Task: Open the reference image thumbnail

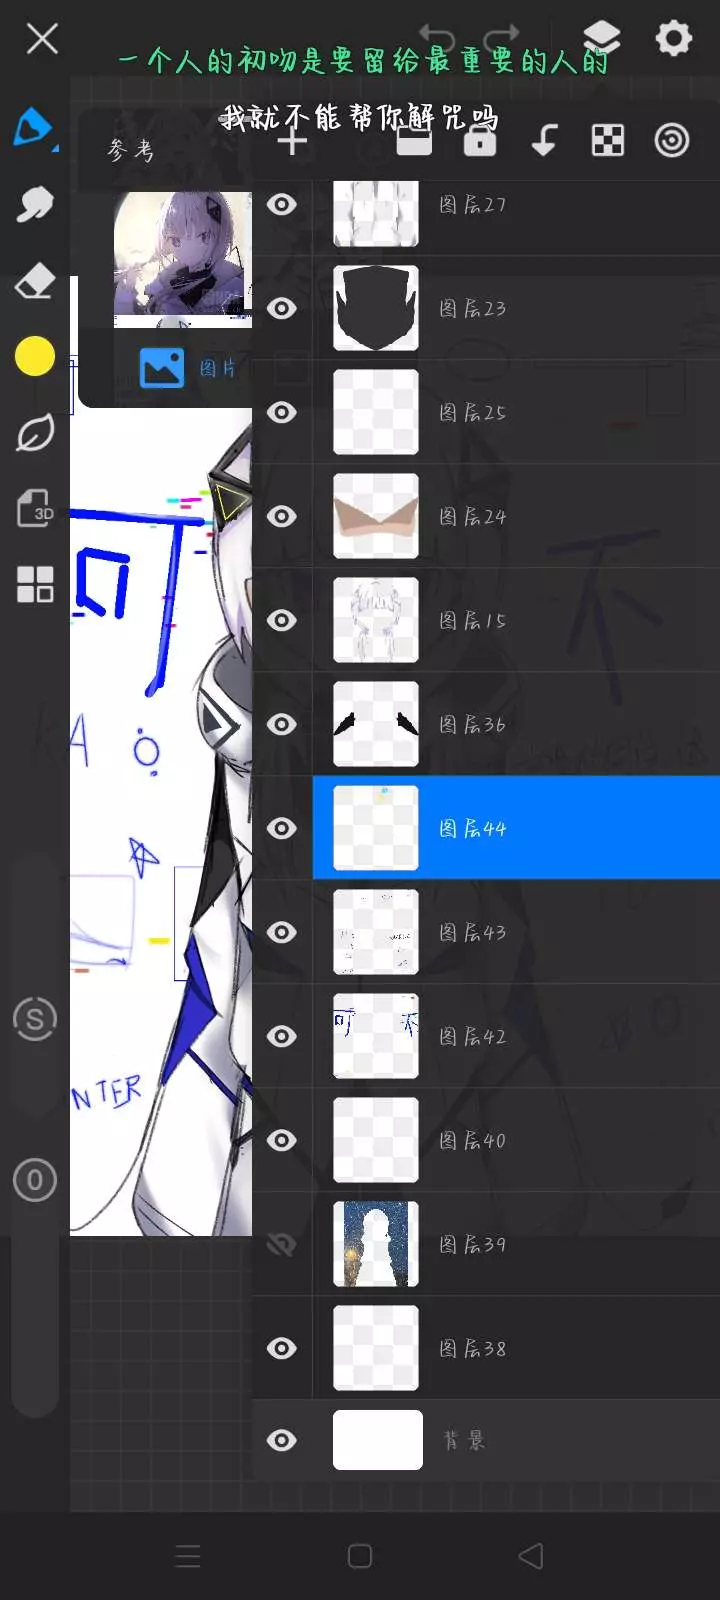Action: [x=183, y=260]
